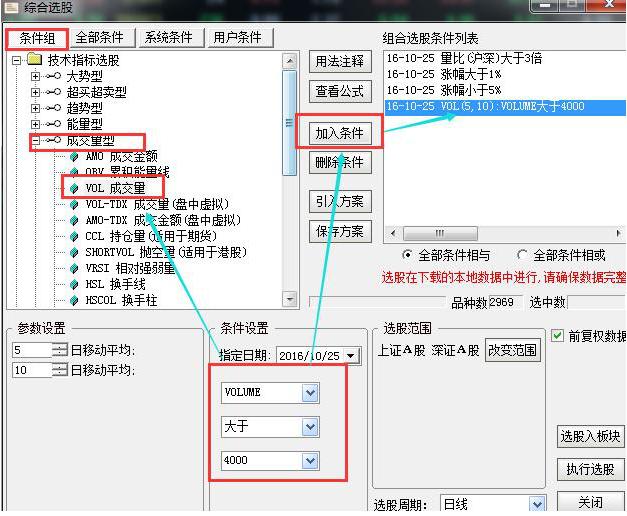
Task: Click the 趋势型 category link icon
Action: click(x=53, y=108)
